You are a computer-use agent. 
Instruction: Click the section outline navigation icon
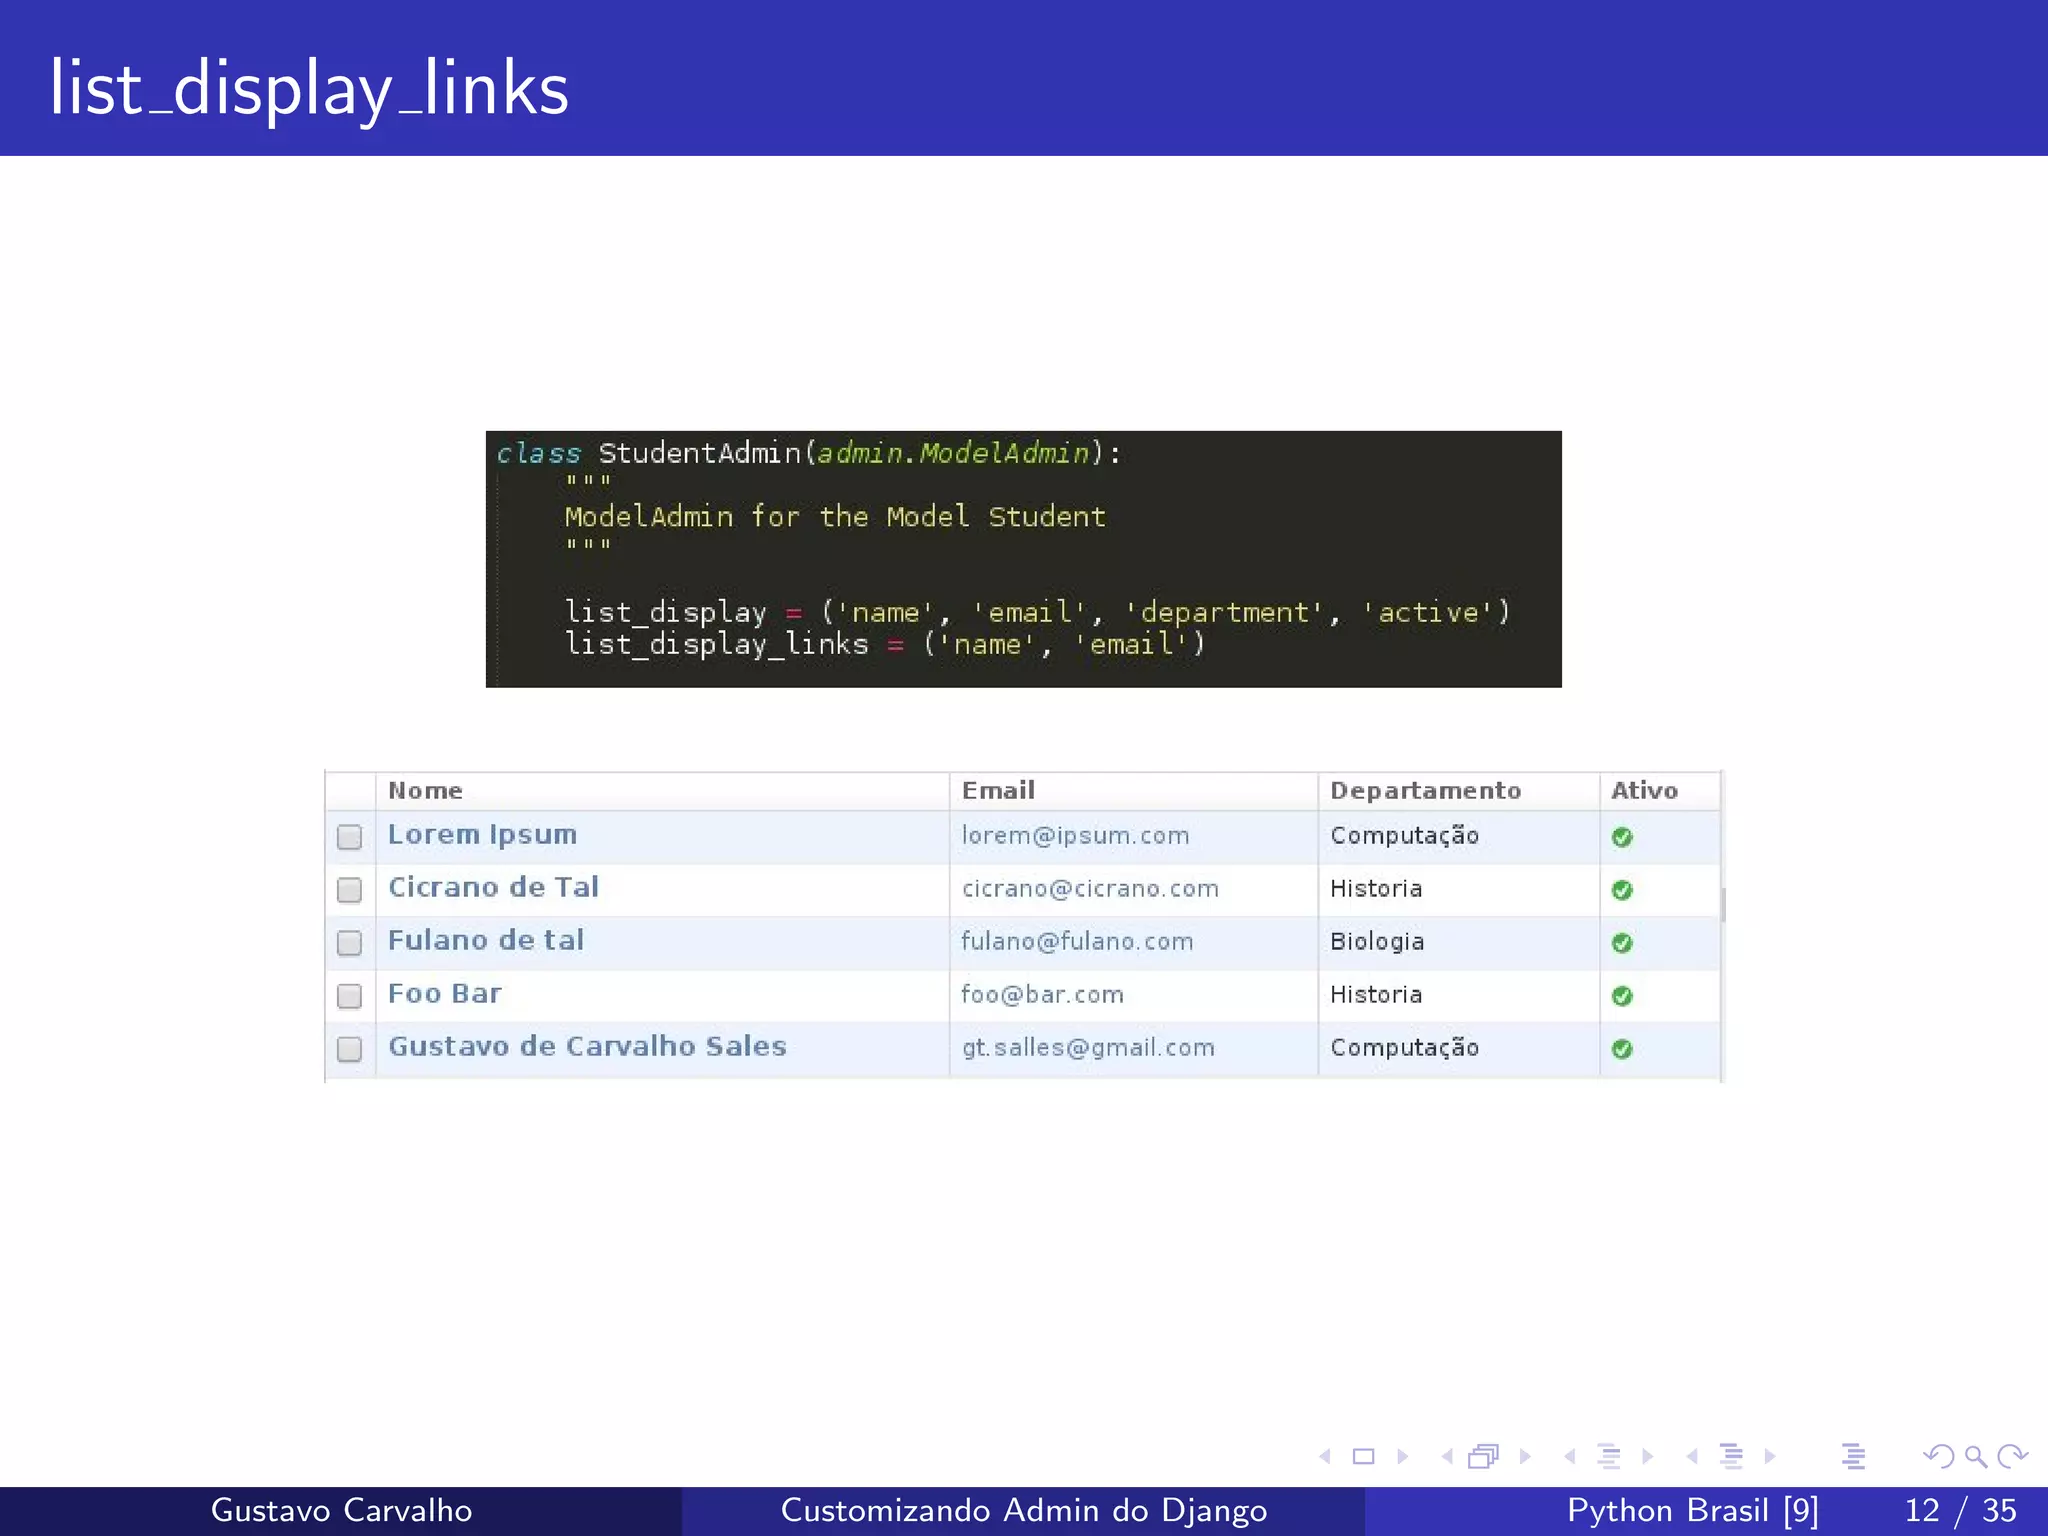click(x=1731, y=1457)
